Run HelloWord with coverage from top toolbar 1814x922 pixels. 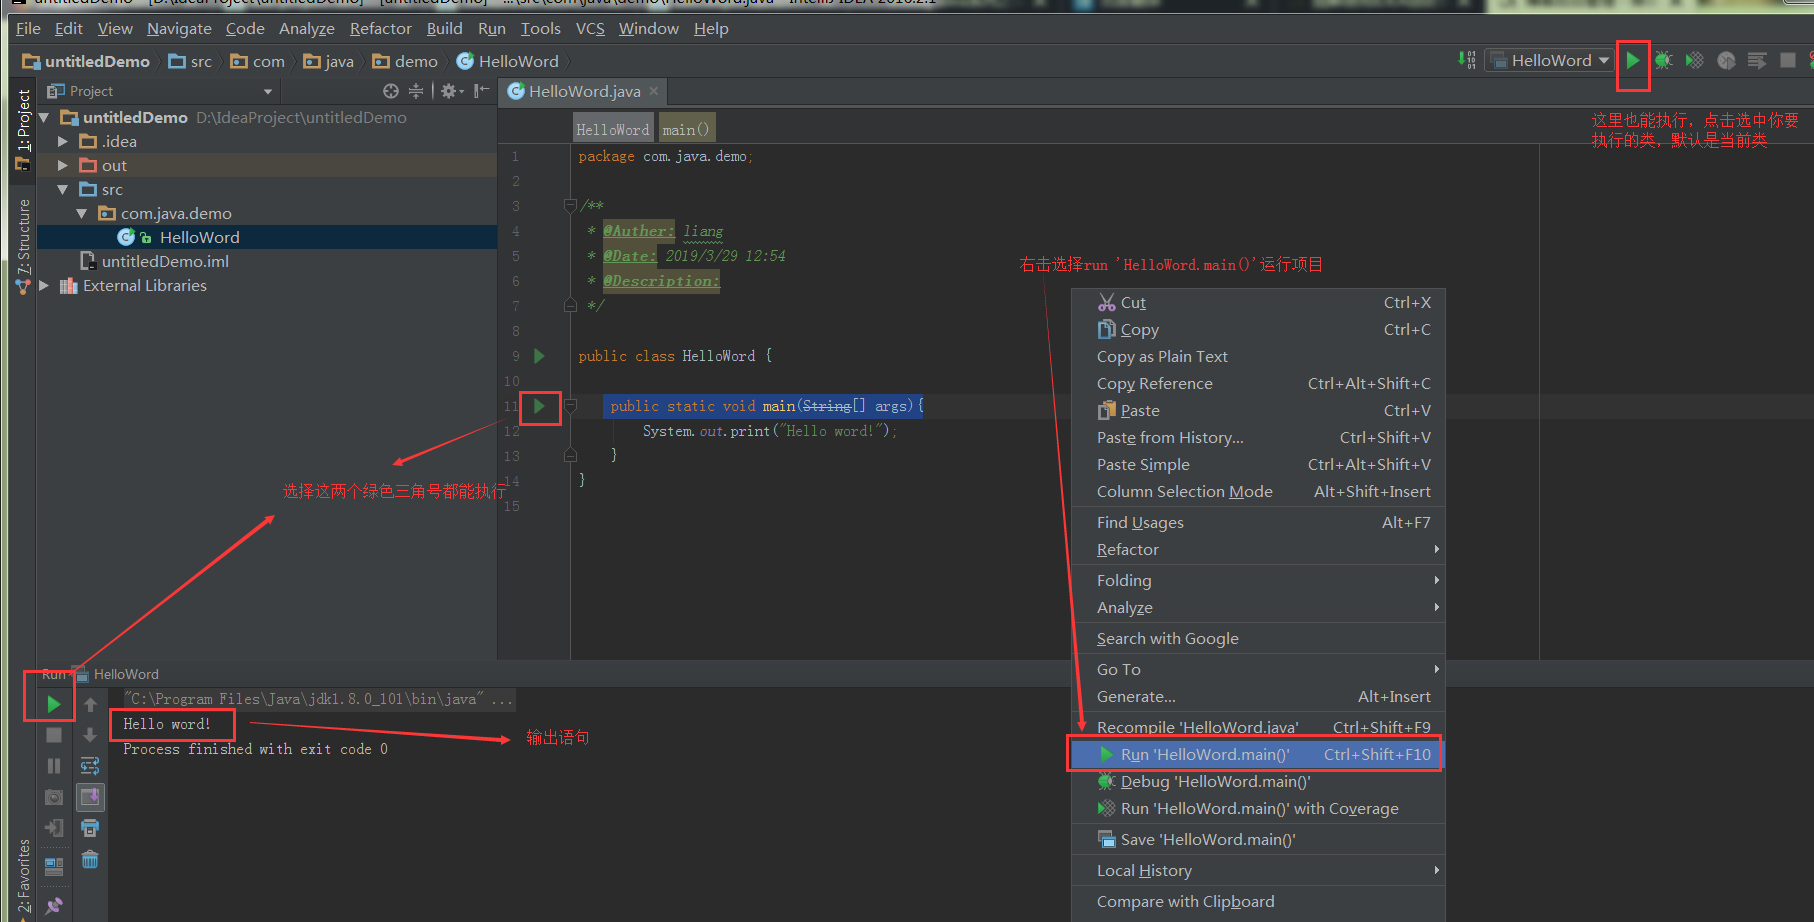click(1694, 61)
